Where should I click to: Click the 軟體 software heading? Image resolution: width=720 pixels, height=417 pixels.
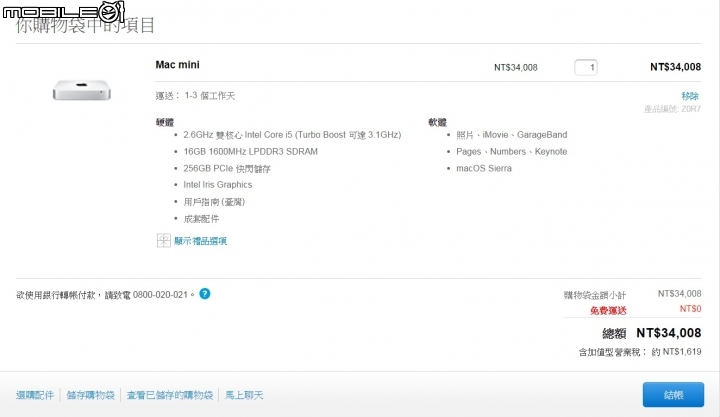(x=438, y=122)
